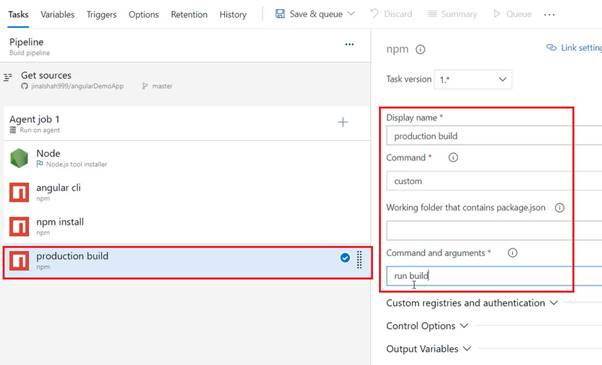This screenshot has width=602, height=365.
Task: Click the info icon next to npm title
Action: click(420, 49)
